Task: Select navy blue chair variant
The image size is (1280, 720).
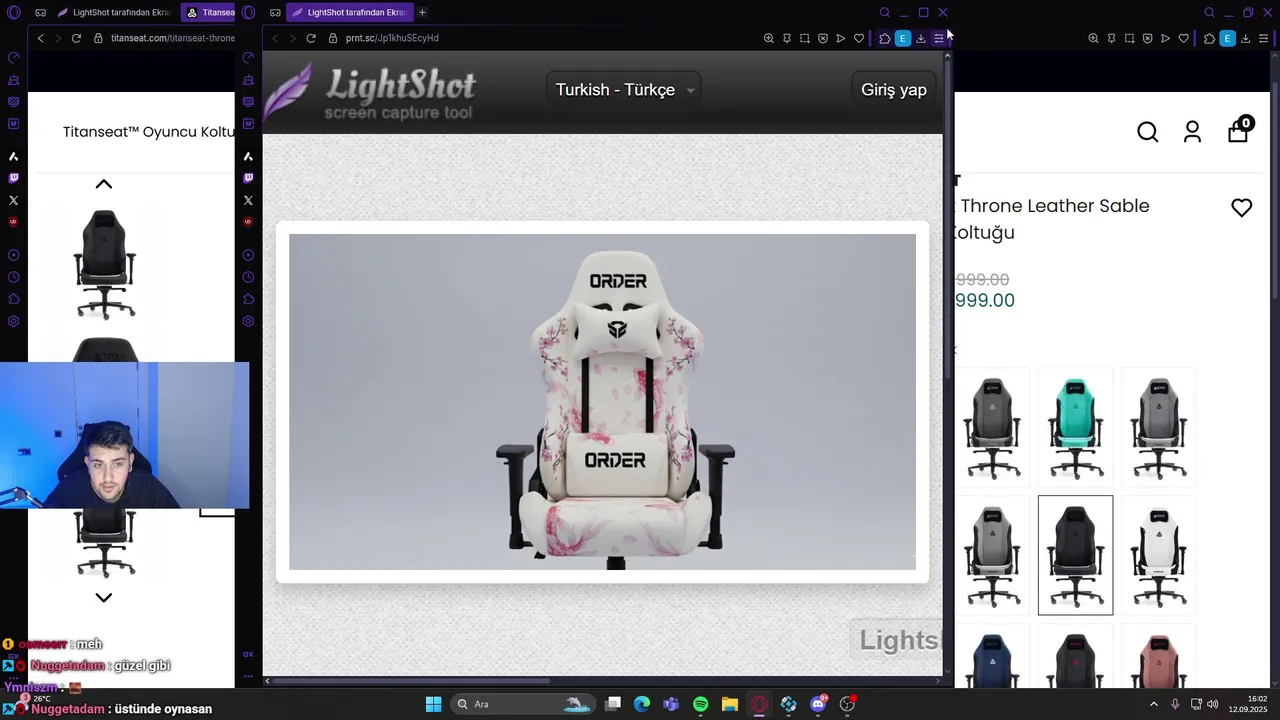Action: (x=992, y=657)
